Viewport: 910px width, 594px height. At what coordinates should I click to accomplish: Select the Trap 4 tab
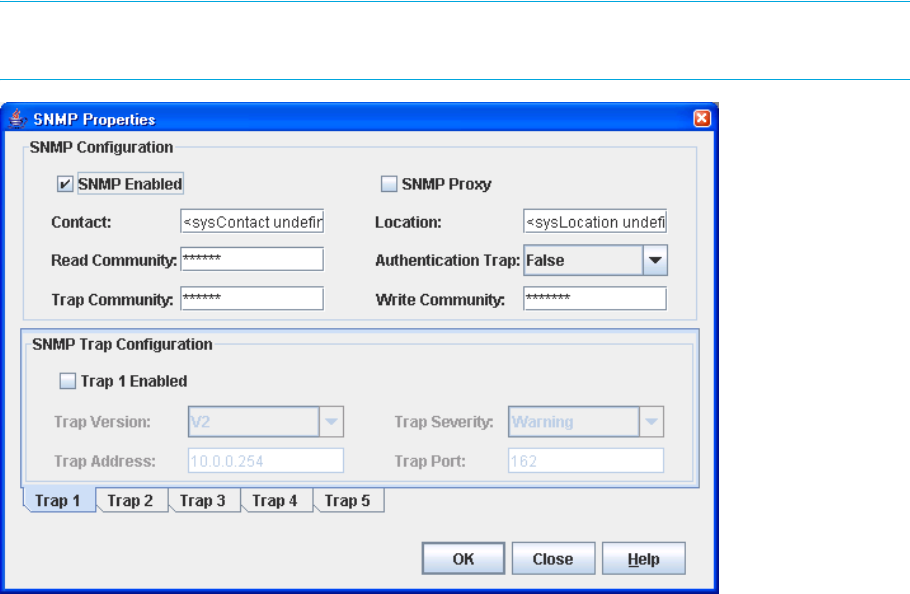click(275, 501)
